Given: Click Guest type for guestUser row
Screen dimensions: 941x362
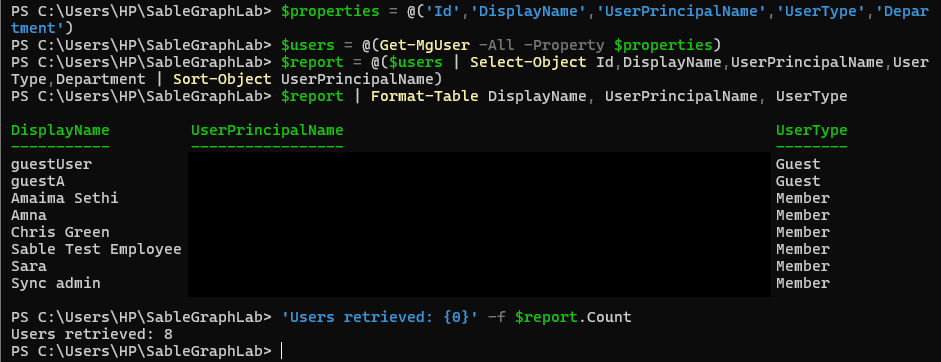Looking at the screenshot, I should tap(798, 164).
